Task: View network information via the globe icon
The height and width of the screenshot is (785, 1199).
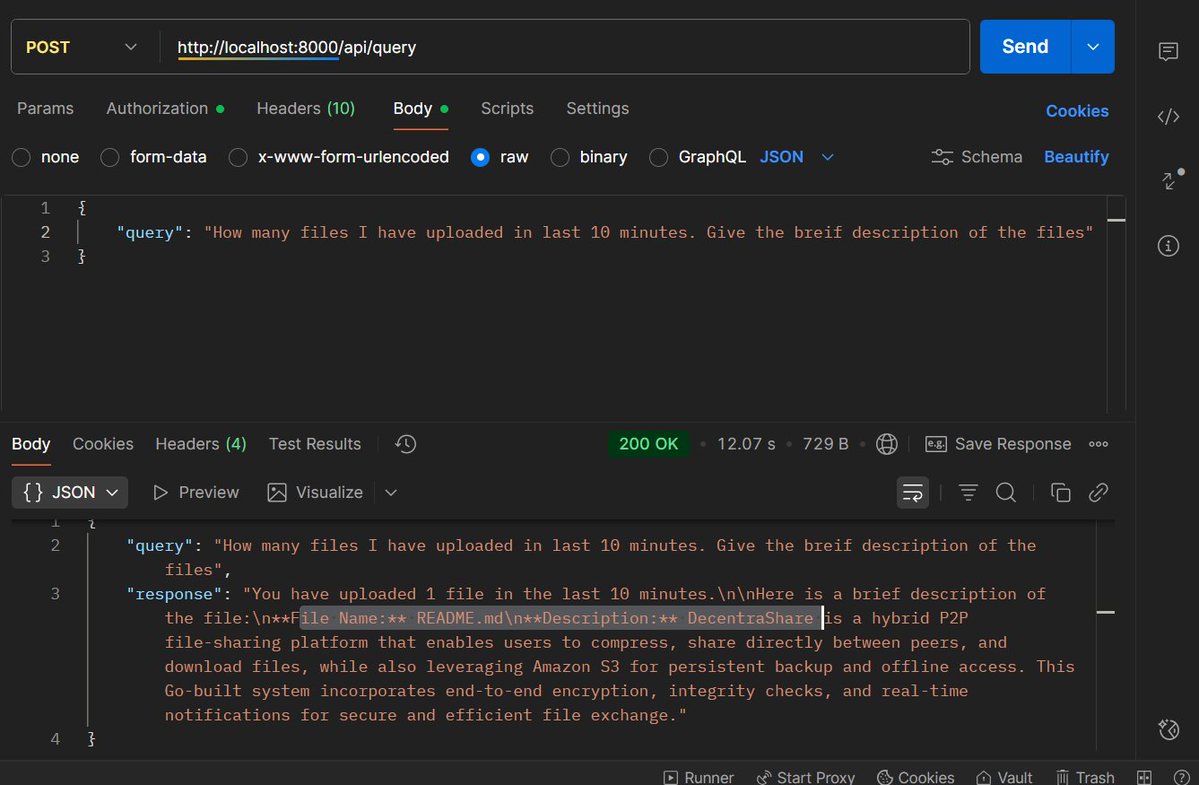Action: pos(886,443)
